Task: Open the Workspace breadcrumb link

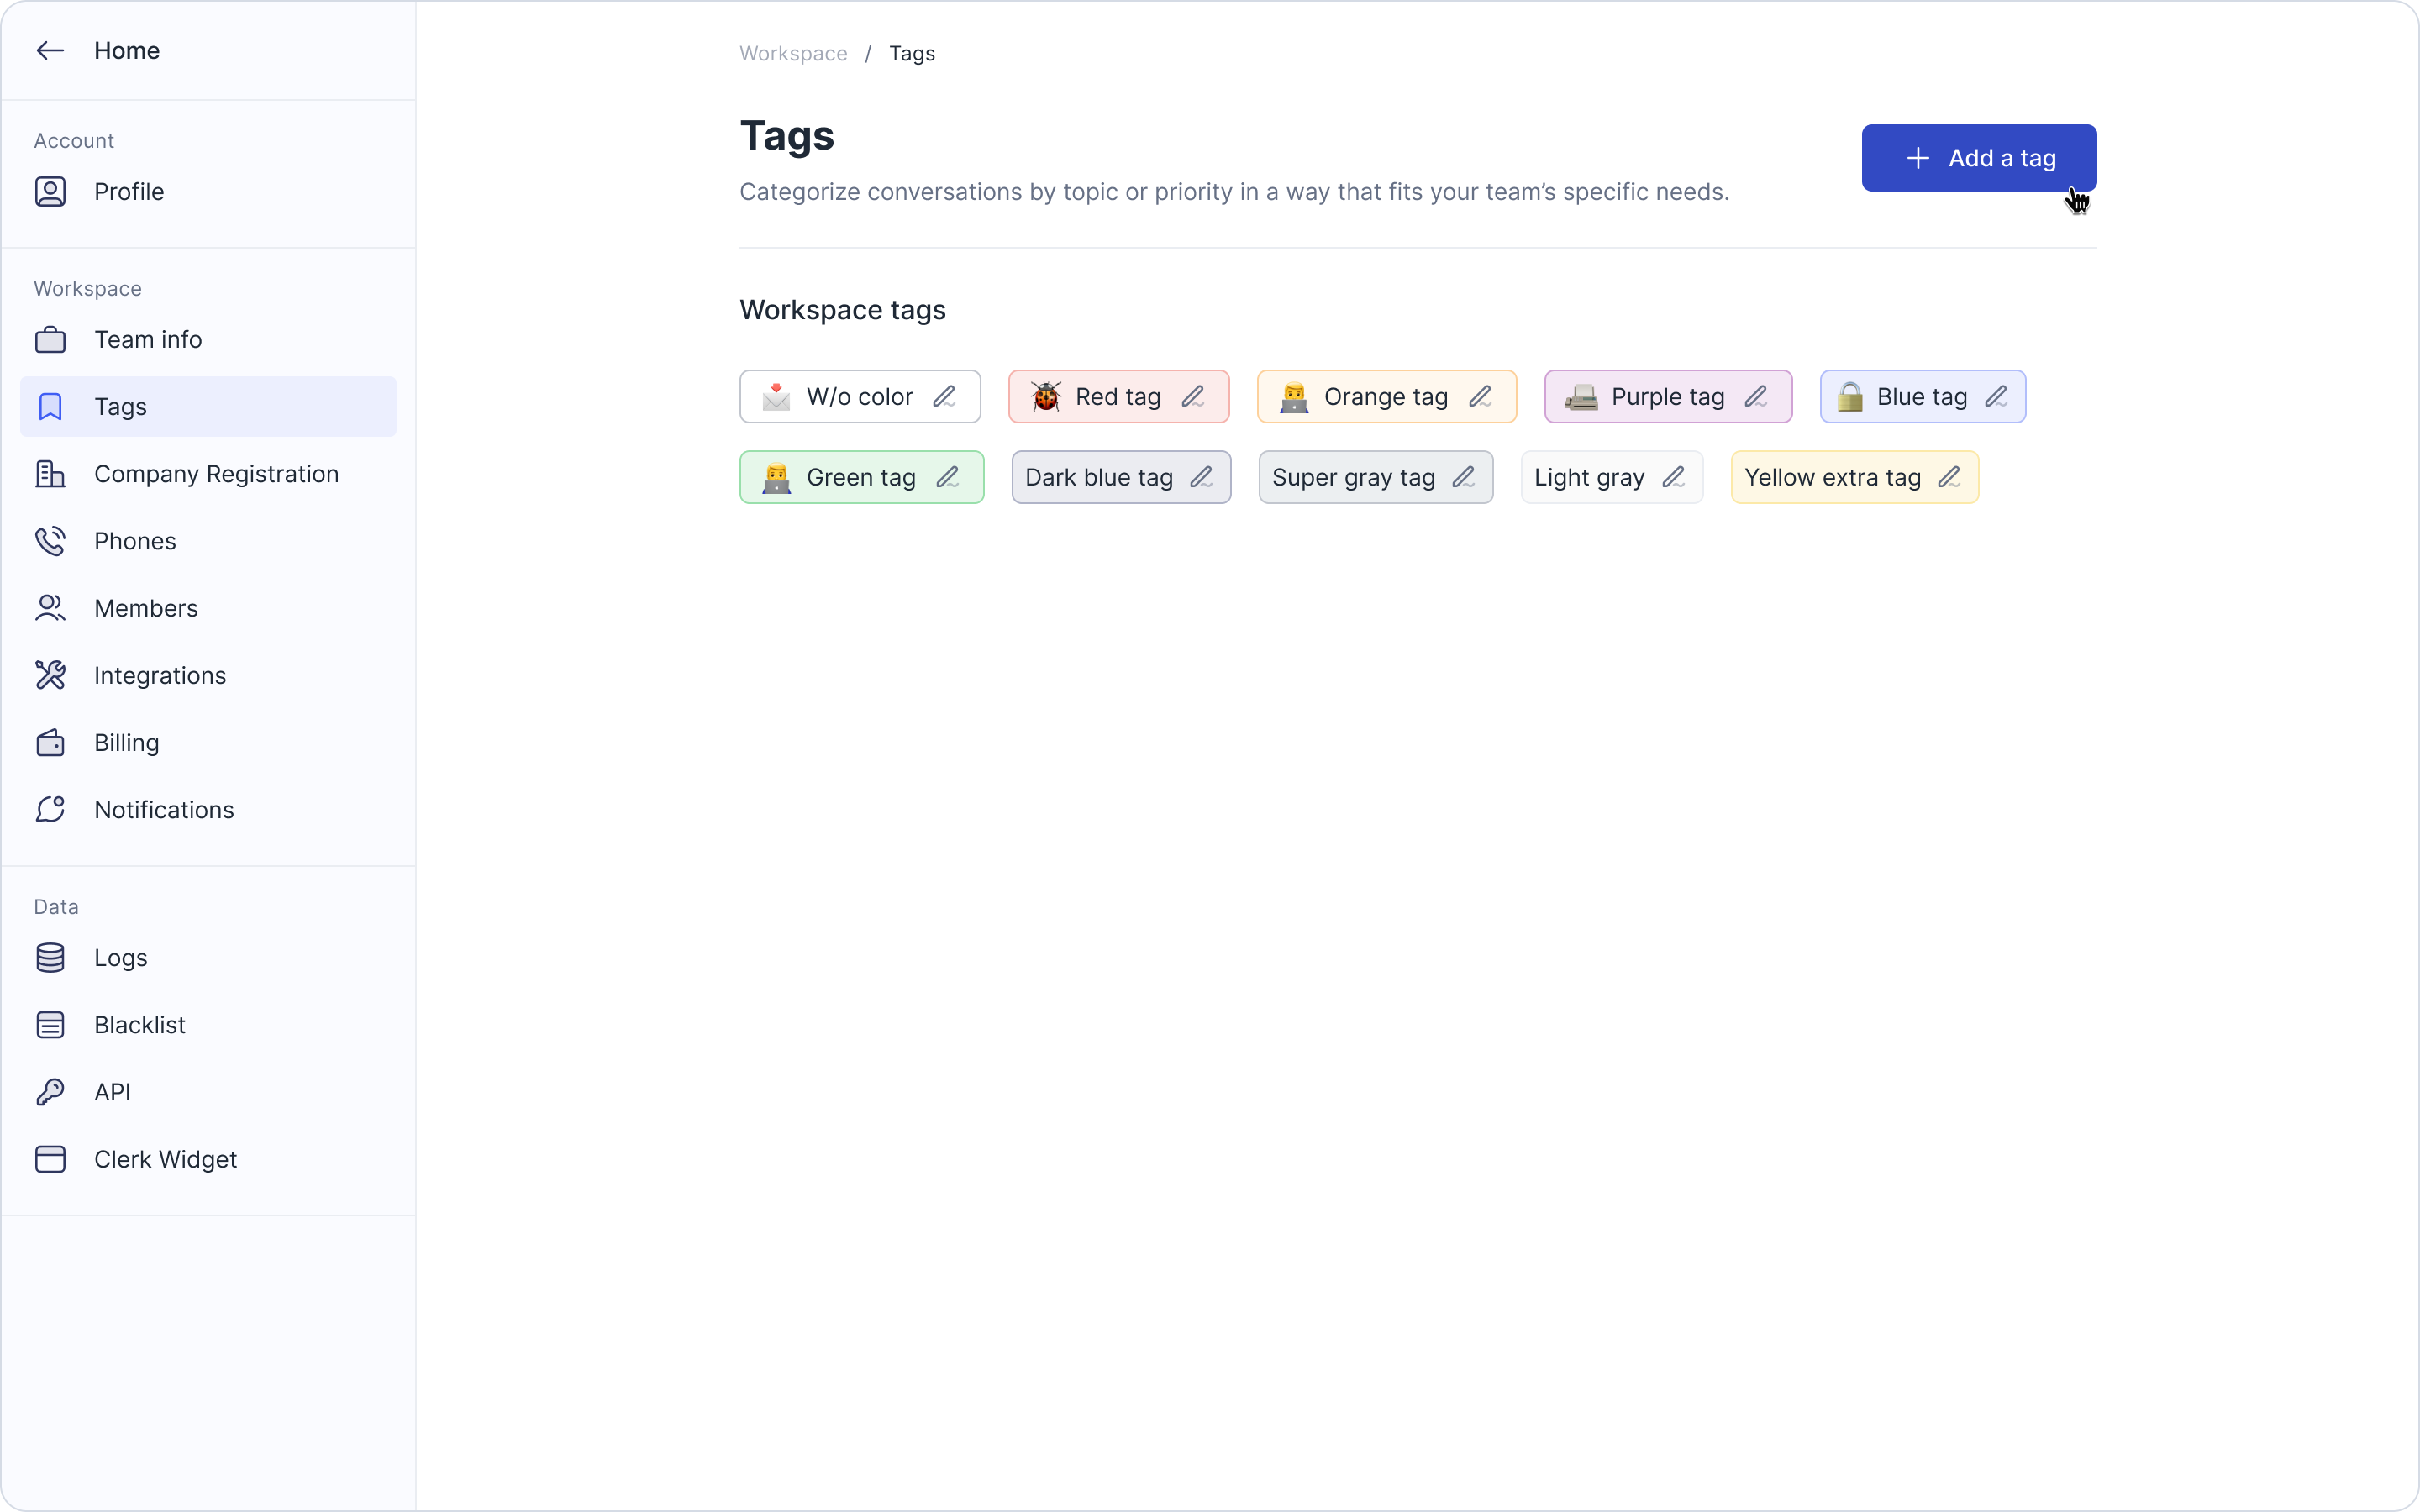Action: click(793, 54)
